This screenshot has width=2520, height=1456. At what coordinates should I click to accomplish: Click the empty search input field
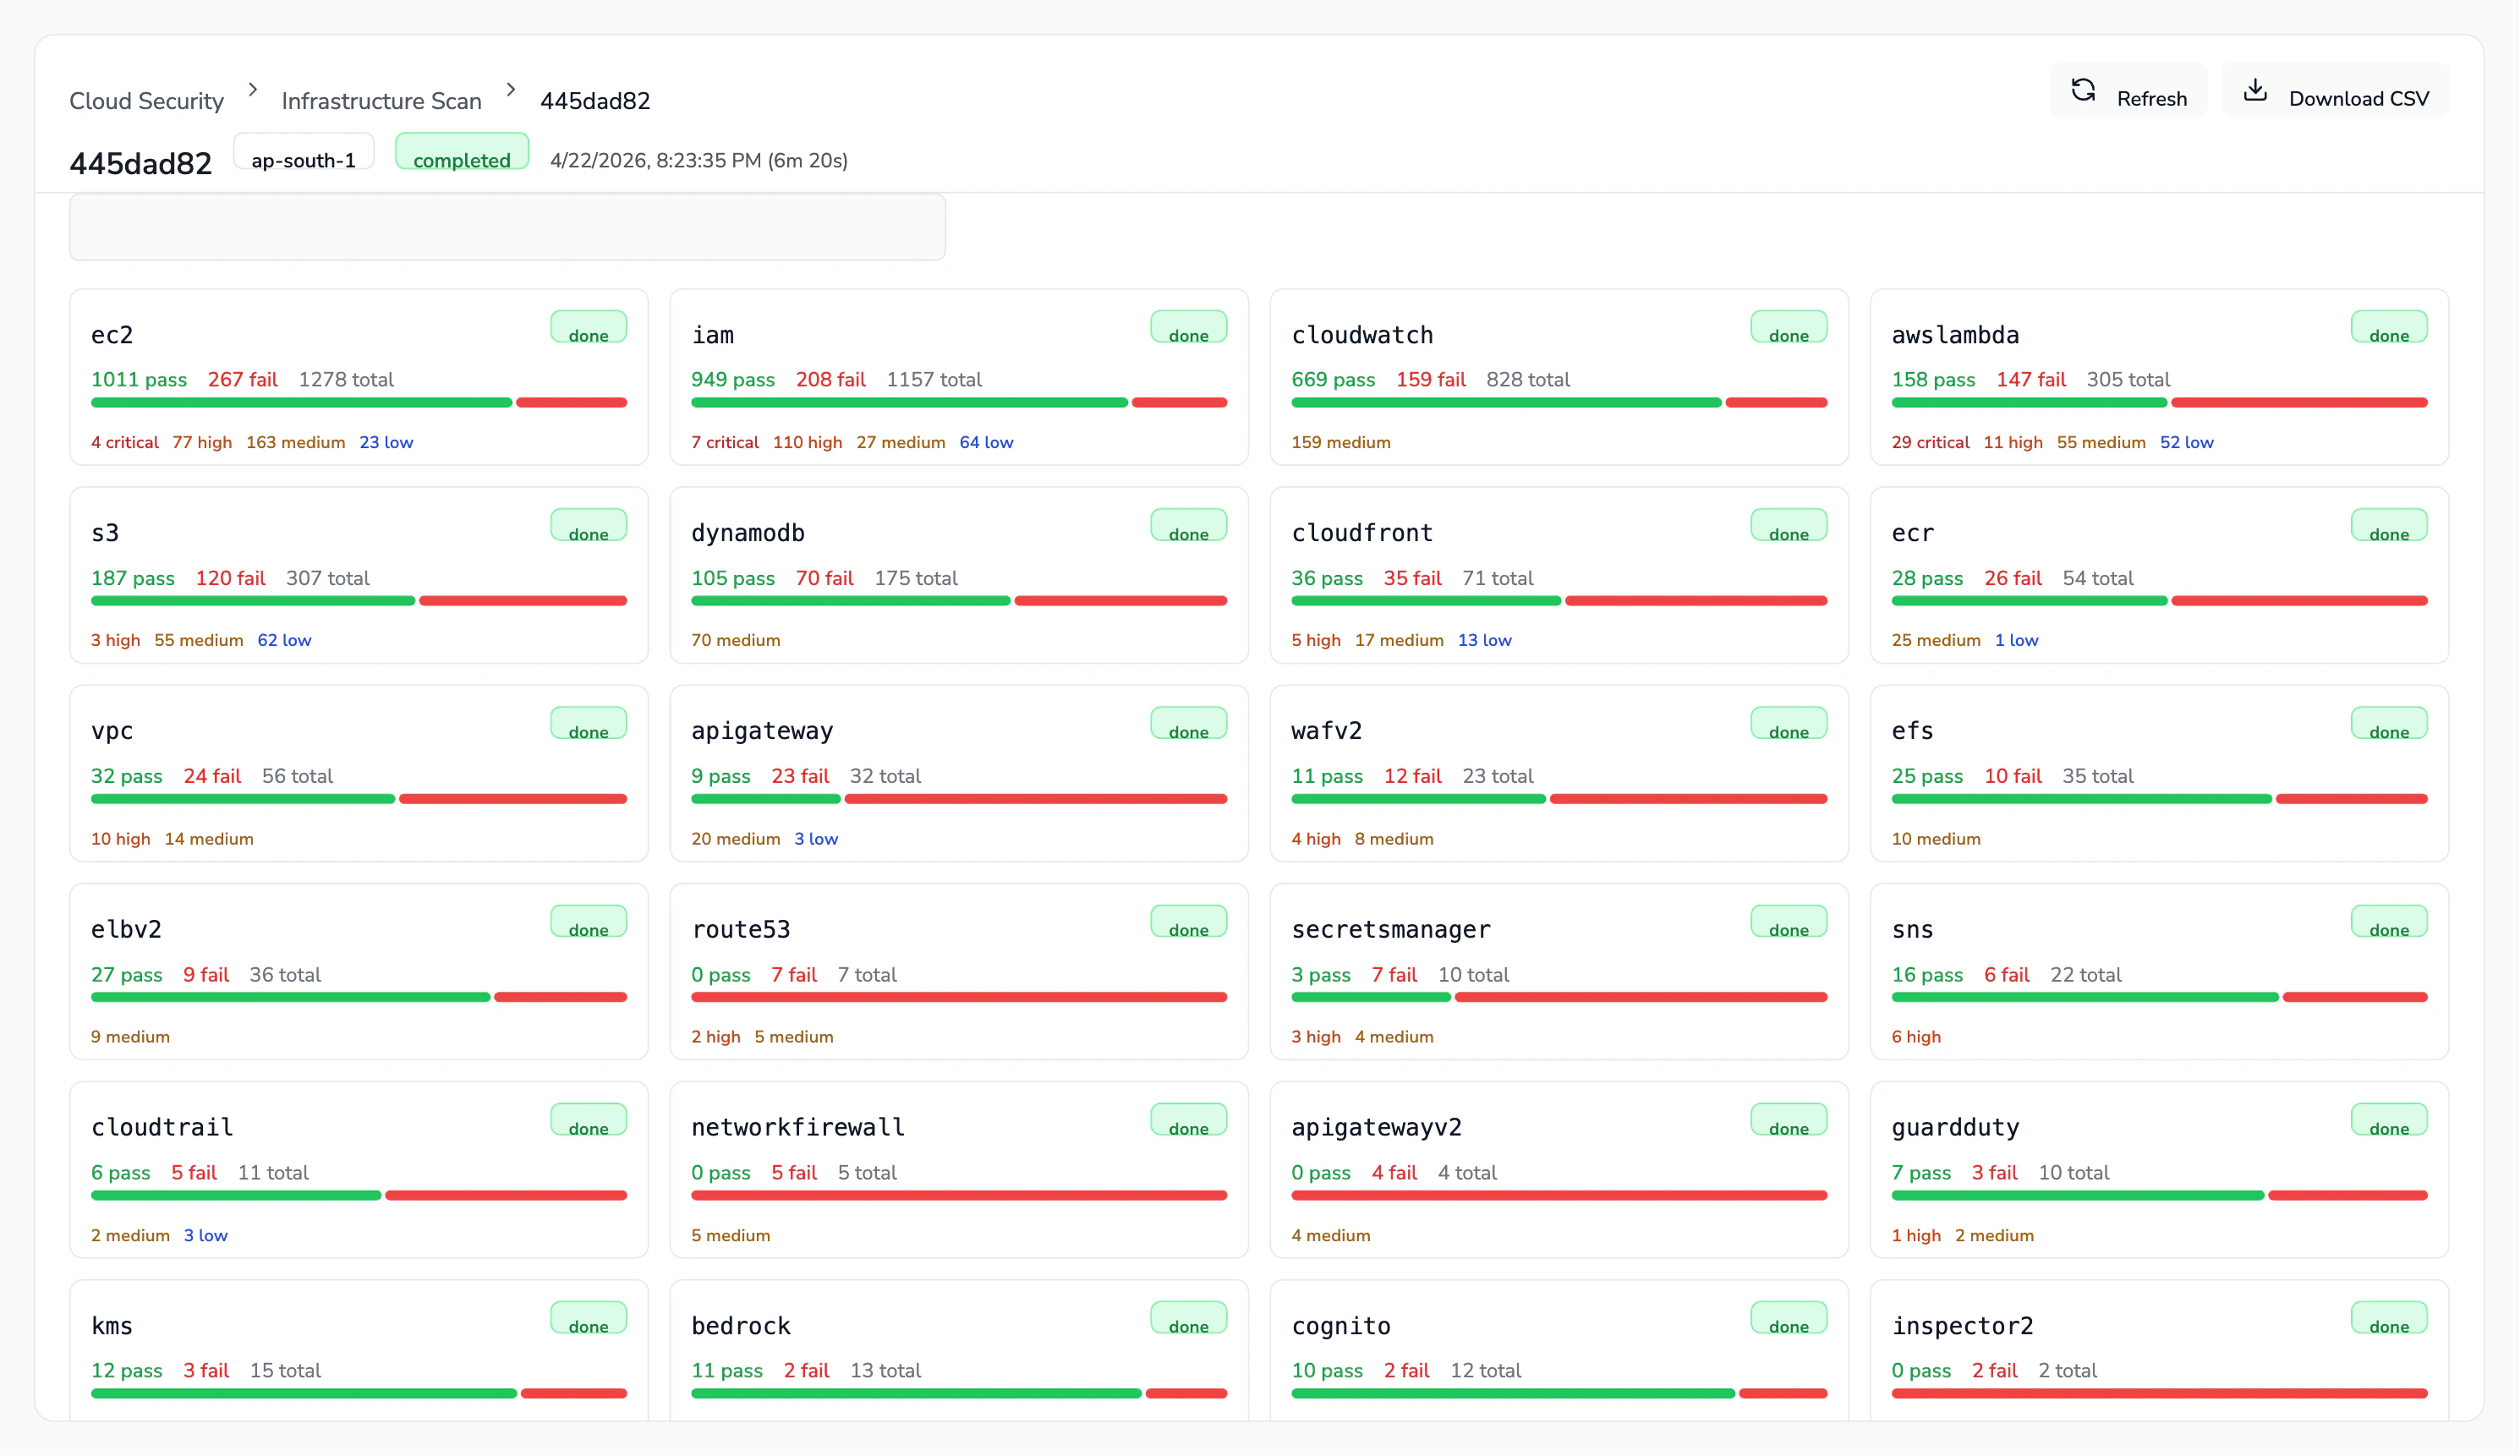point(507,227)
